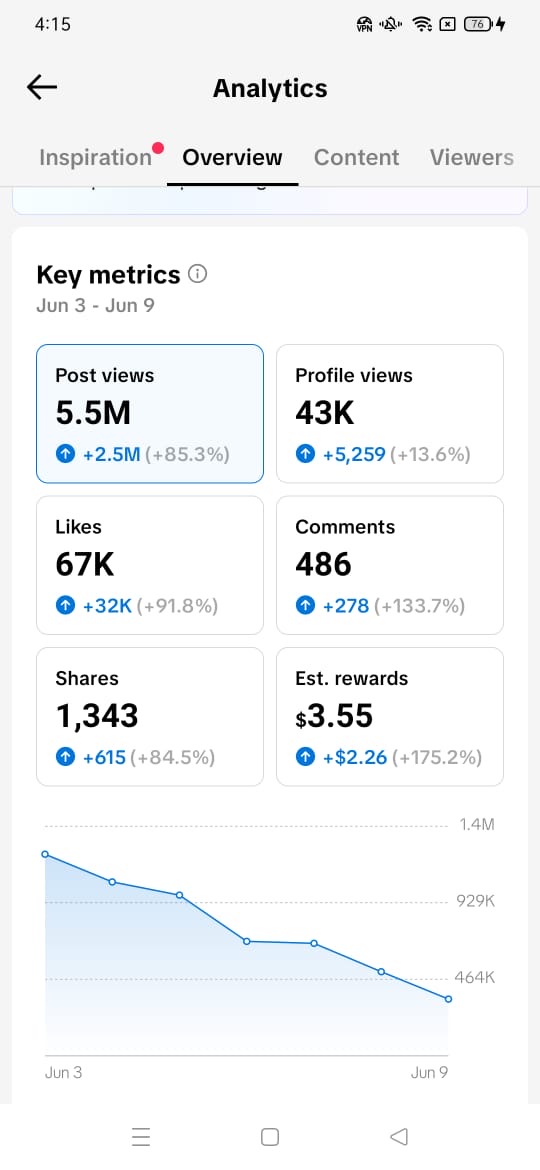This screenshot has width=540, height=1170.
Task: Tap the Android recent apps menu icon
Action: pos(141,1136)
